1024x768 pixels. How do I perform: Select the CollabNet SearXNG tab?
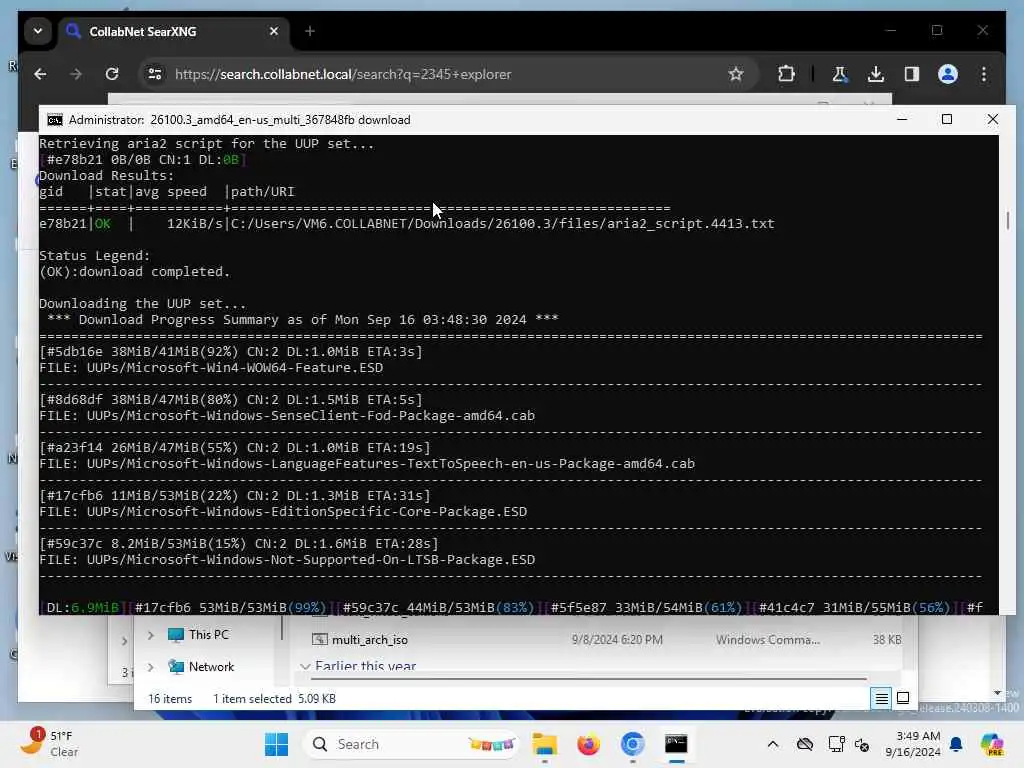coord(173,31)
